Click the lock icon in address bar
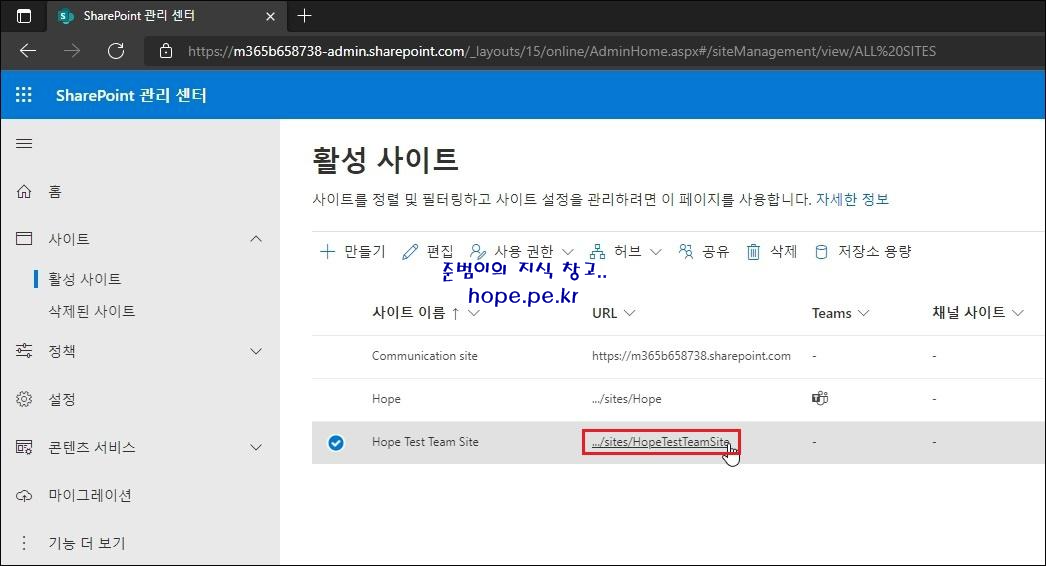This screenshot has width=1046, height=566. tap(166, 51)
